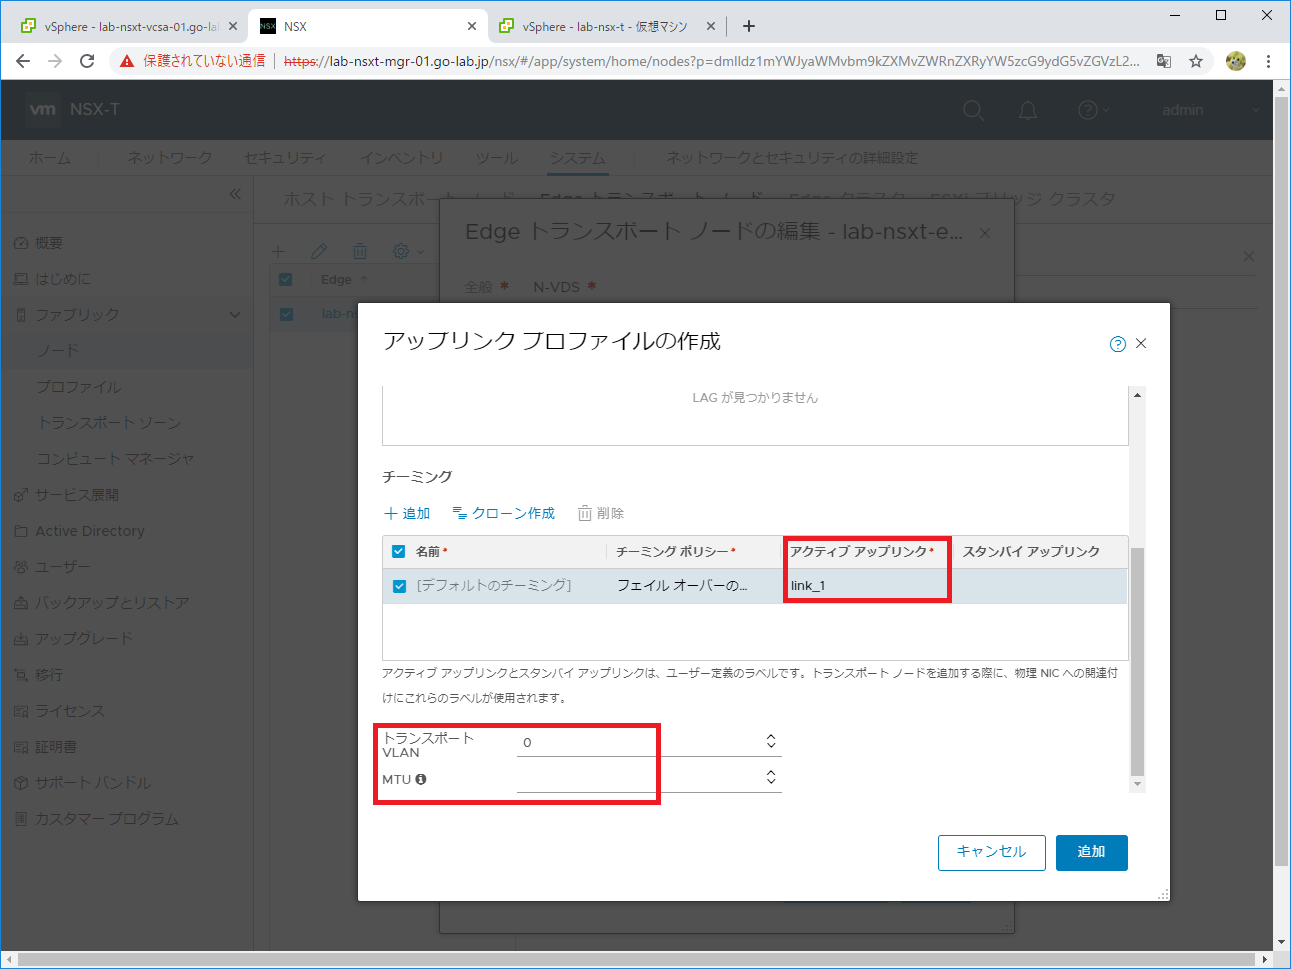1291x969 pixels.
Task: Open the help icon in dialog header
Action: coord(1118,344)
